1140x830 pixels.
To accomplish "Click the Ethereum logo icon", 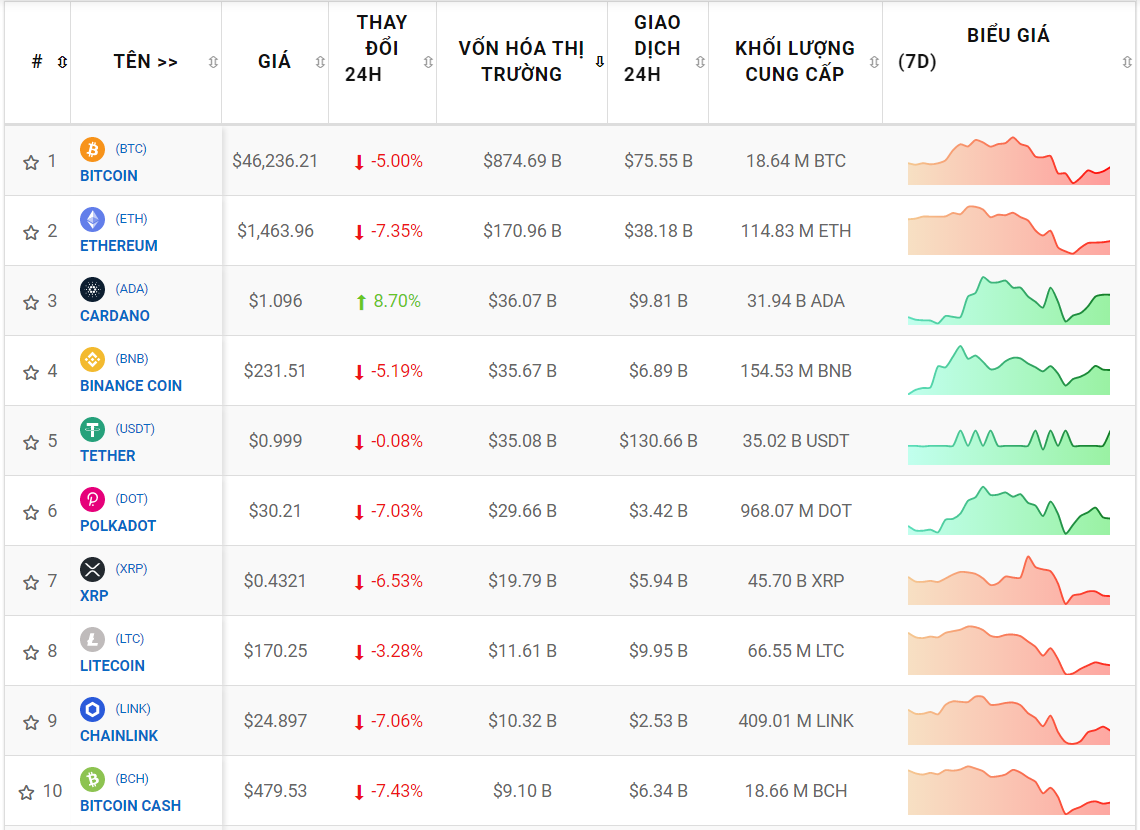I will pyautogui.click(x=92, y=219).
